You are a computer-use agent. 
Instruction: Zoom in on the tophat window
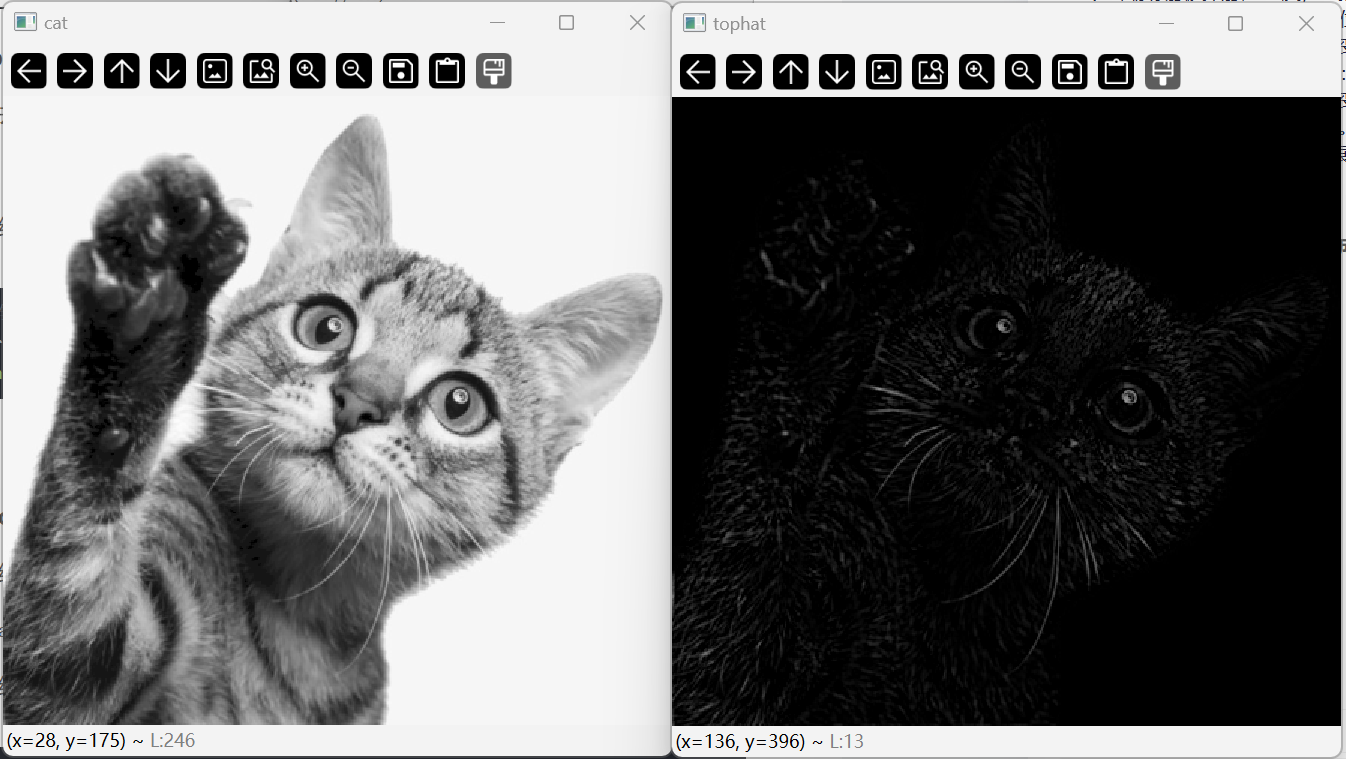tap(977, 72)
